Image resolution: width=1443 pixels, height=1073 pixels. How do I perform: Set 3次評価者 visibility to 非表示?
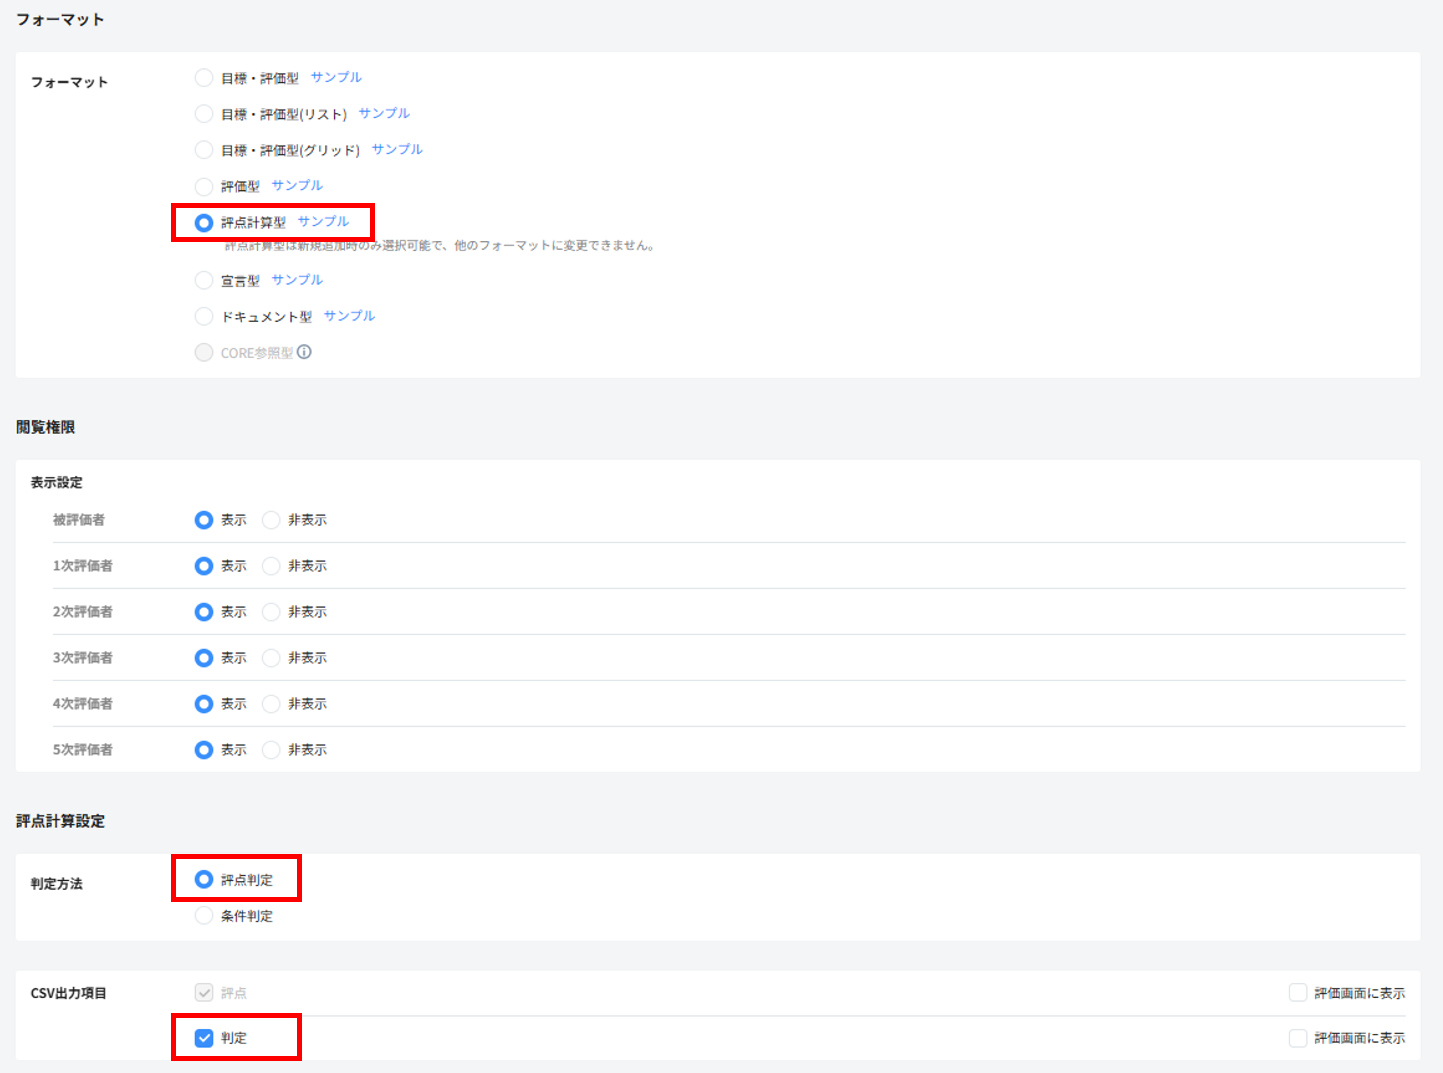click(x=271, y=658)
